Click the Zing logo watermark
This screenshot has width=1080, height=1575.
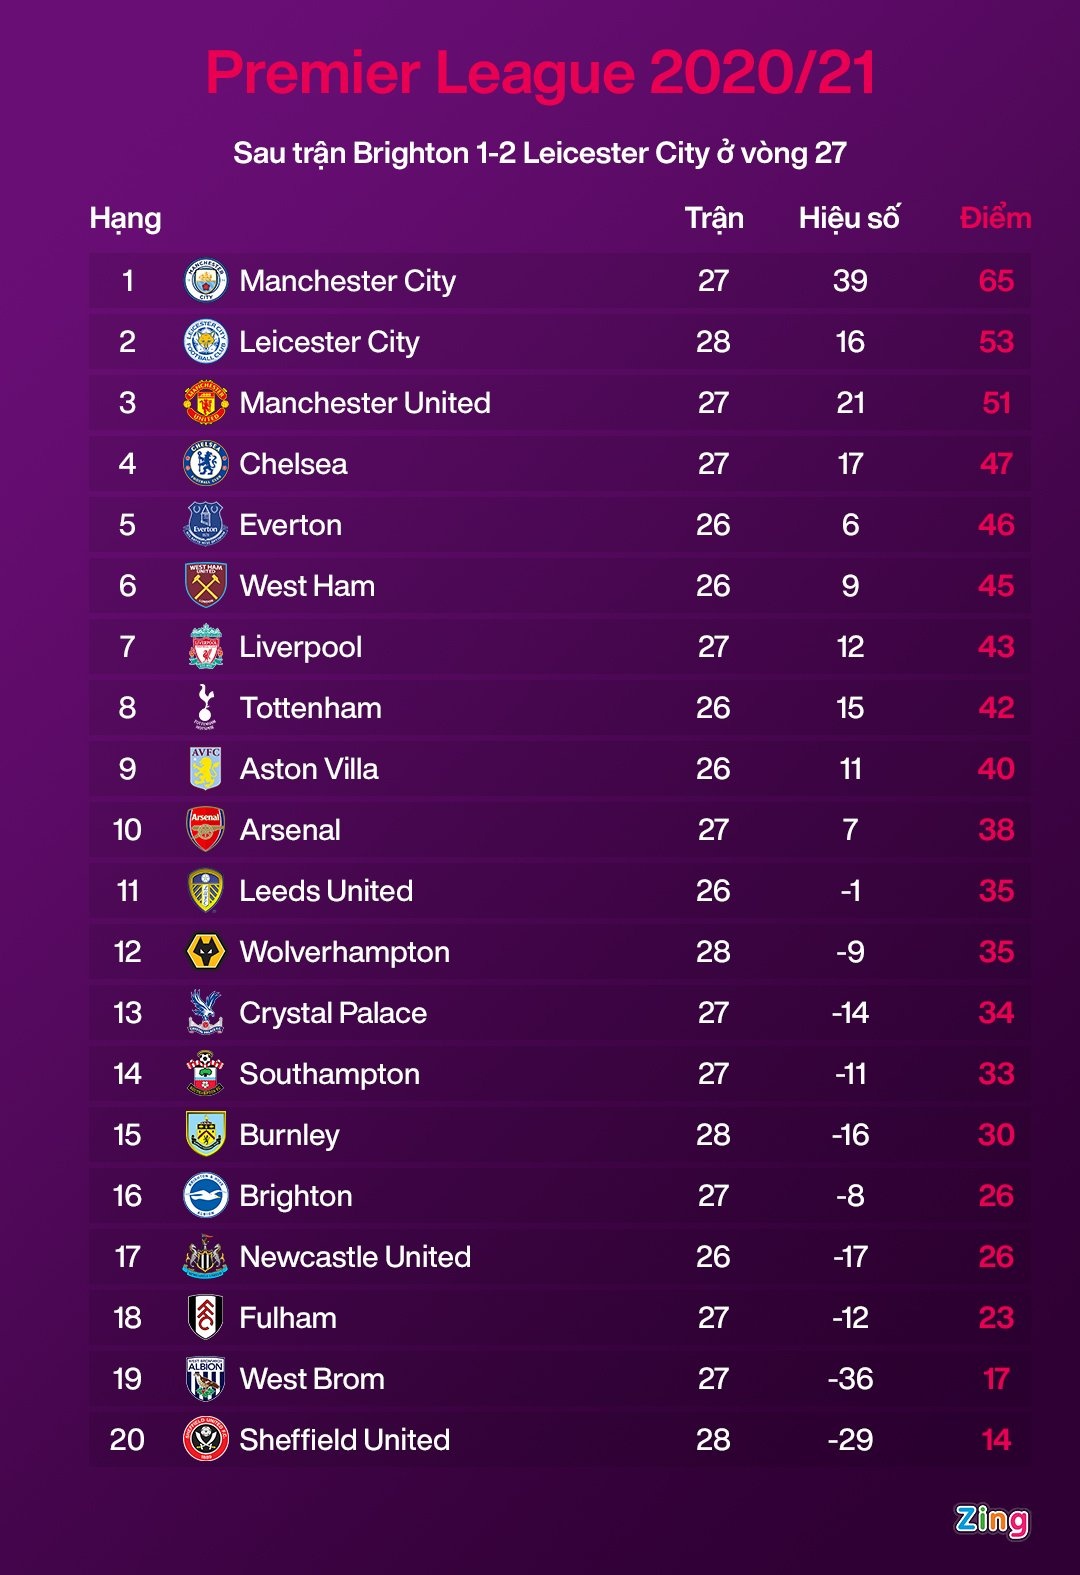click(x=991, y=1520)
